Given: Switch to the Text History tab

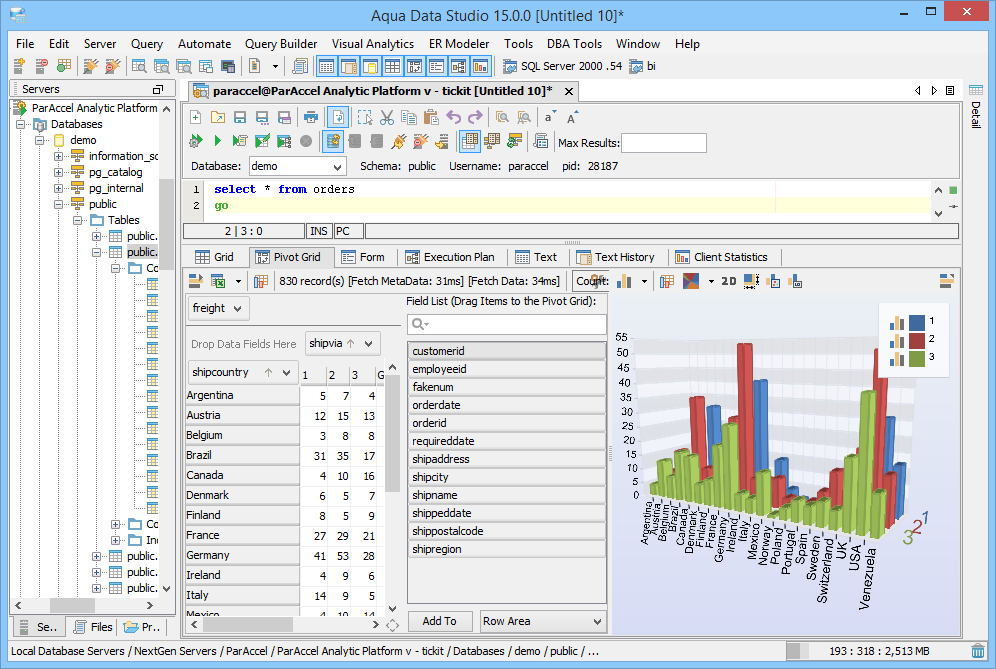Looking at the screenshot, I should pyautogui.click(x=616, y=257).
